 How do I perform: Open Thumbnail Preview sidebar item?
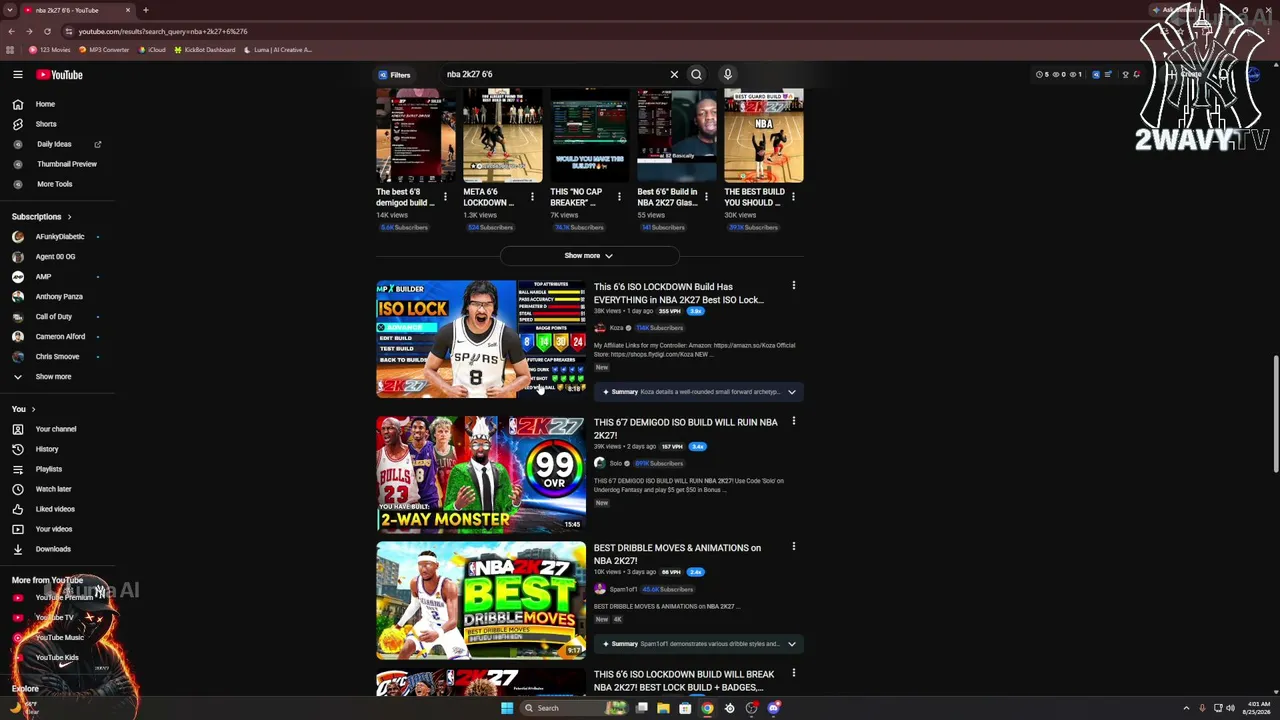pos(67,164)
